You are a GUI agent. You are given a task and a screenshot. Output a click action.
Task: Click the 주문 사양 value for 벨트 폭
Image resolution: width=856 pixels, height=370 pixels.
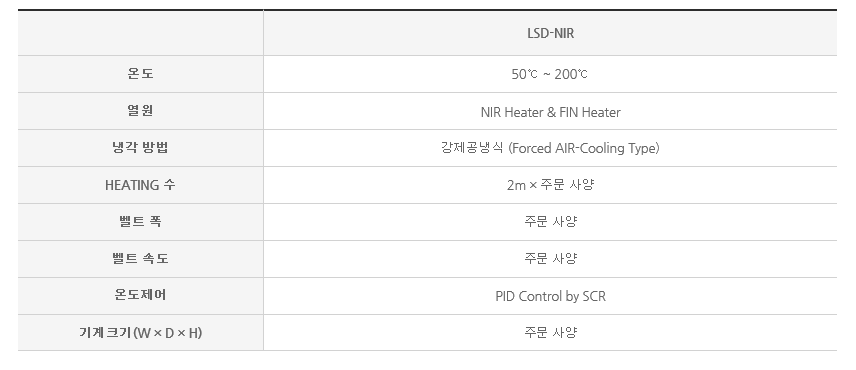click(550, 222)
